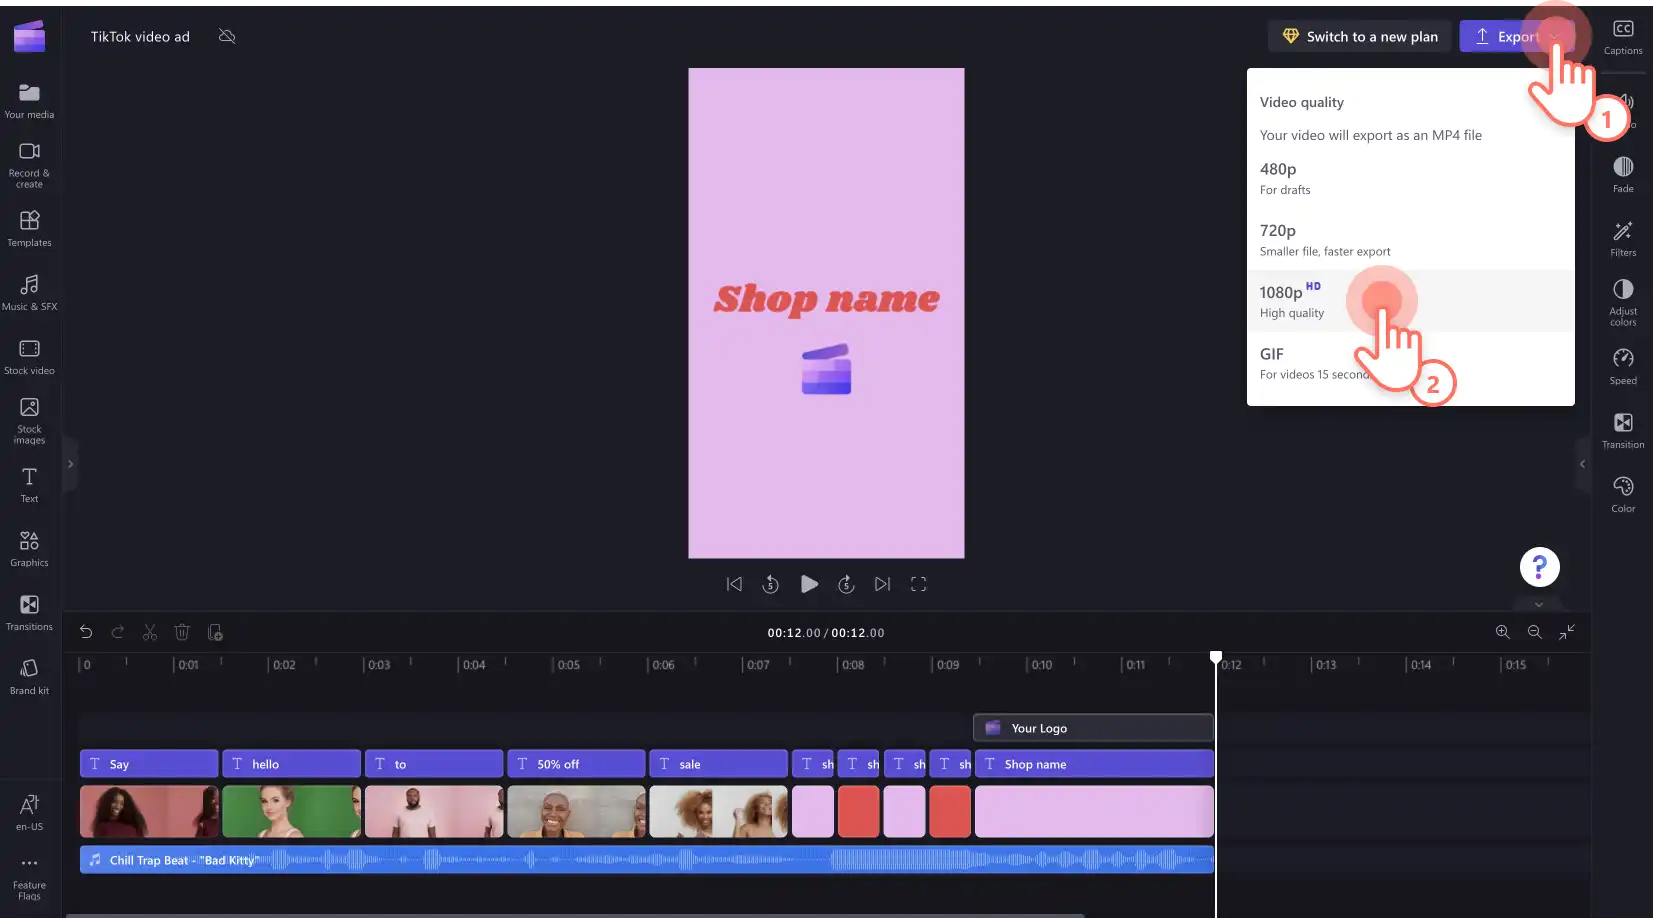
Task: Enter fullscreen preview mode
Action: (918, 584)
